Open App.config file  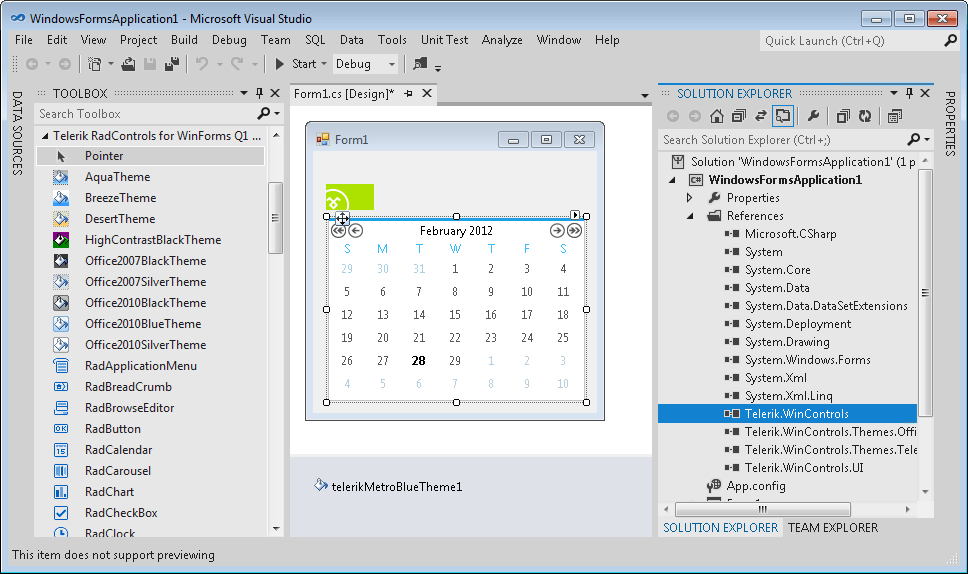pos(756,486)
